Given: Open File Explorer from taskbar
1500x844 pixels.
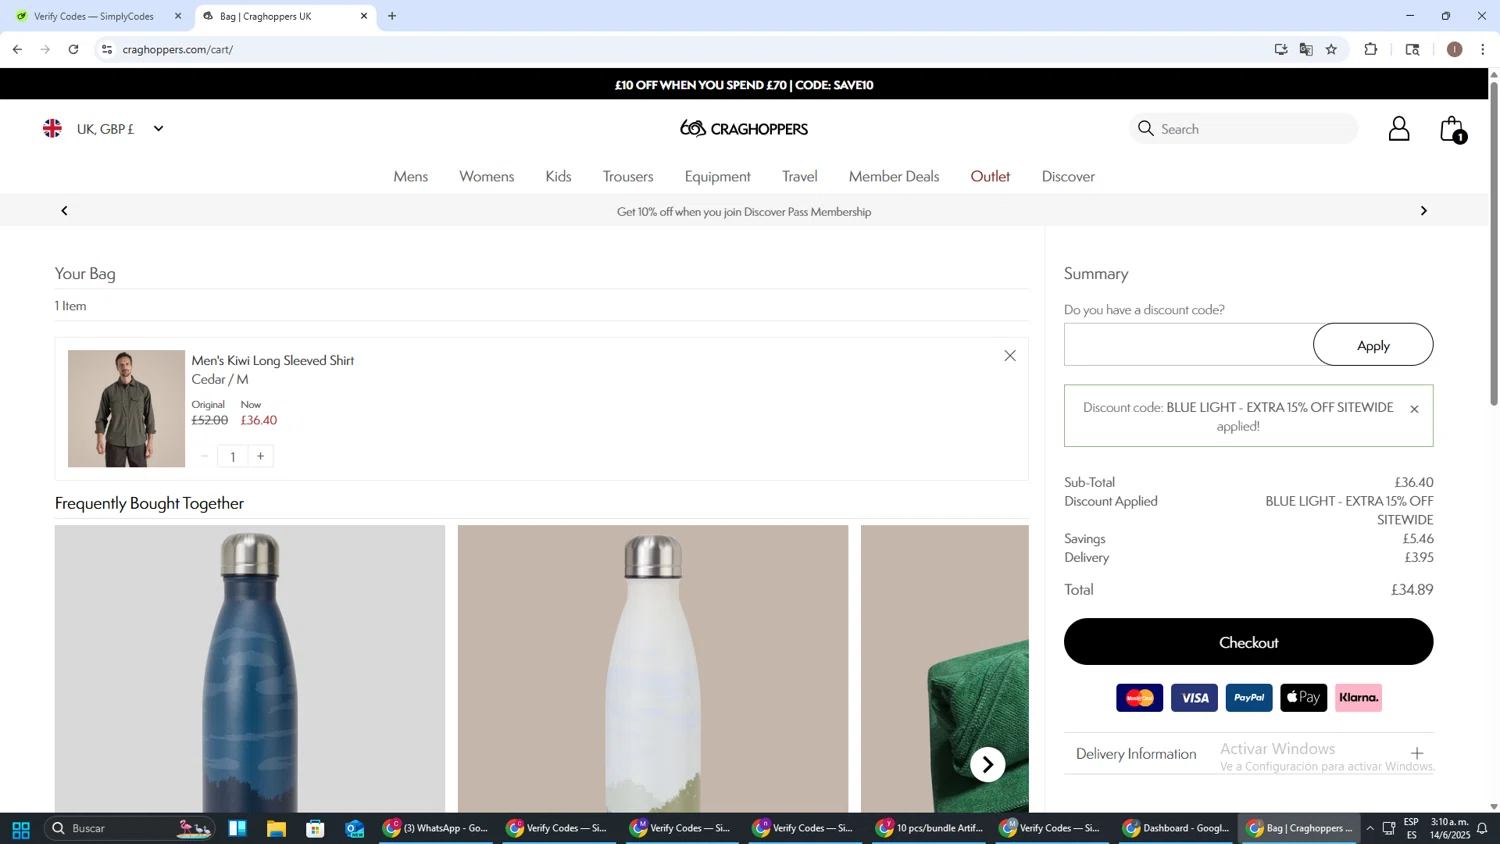Looking at the screenshot, I should [276, 829].
